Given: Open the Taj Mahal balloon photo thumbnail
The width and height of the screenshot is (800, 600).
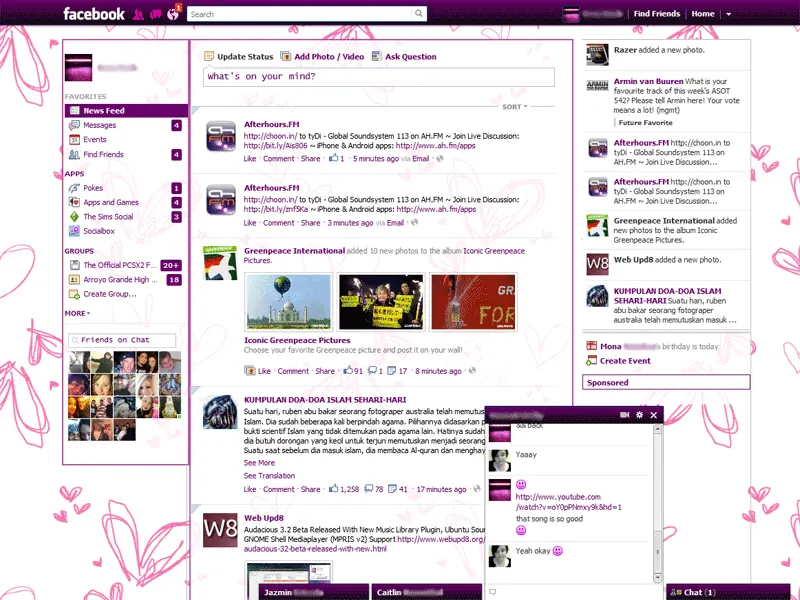Looking at the screenshot, I should [288, 302].
